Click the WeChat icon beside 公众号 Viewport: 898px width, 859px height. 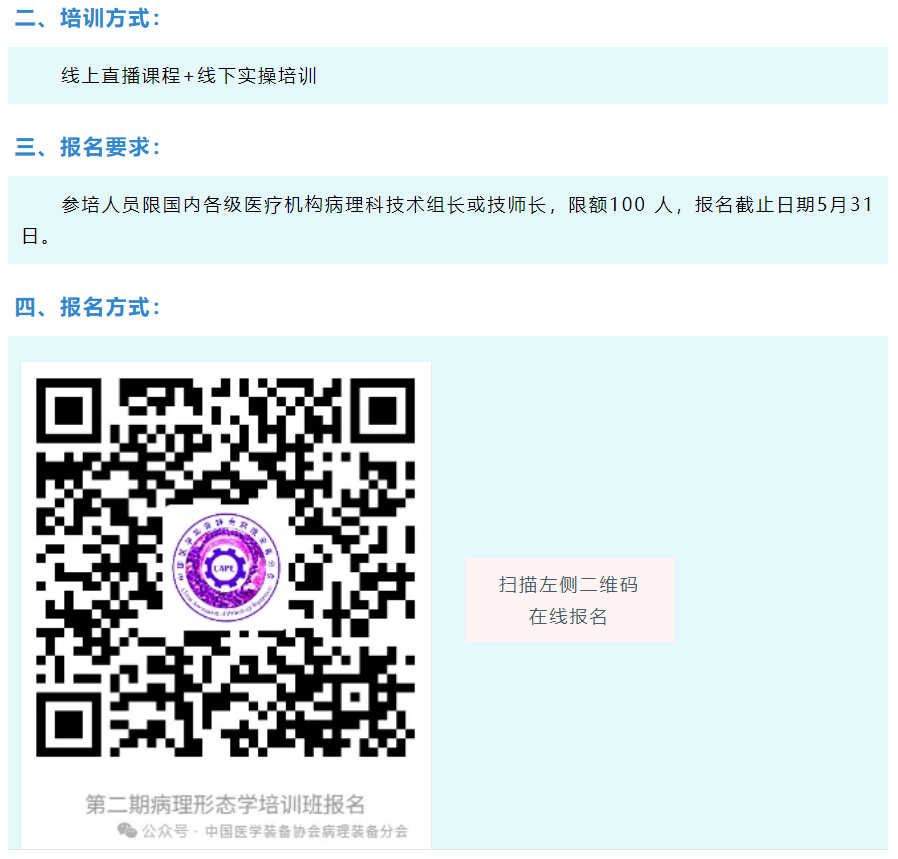pos(127,830)
